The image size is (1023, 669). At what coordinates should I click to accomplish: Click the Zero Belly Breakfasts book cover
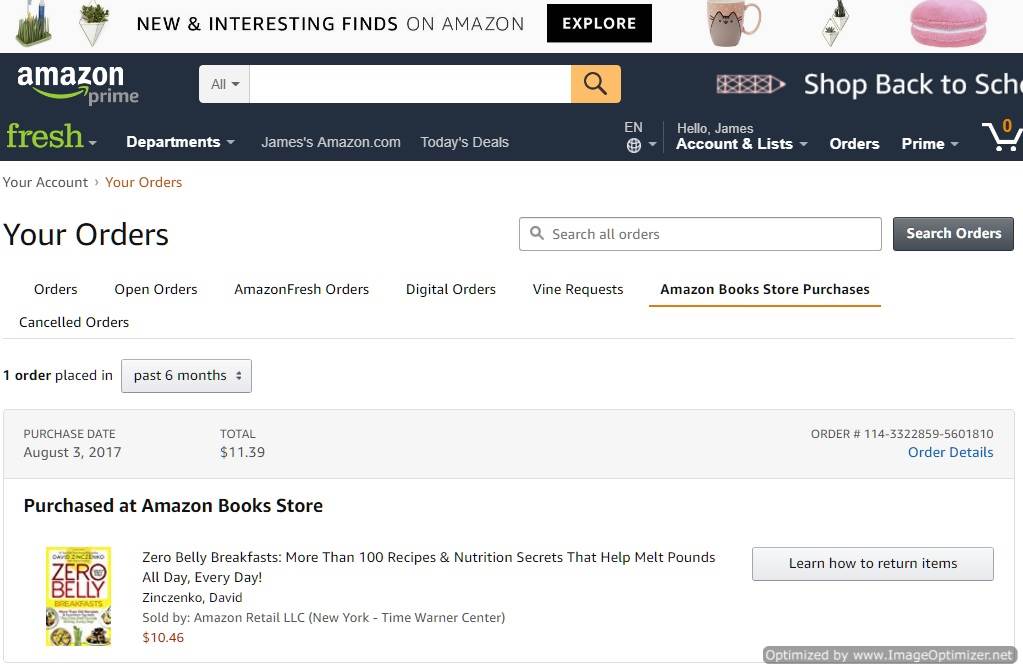(78, 596)
